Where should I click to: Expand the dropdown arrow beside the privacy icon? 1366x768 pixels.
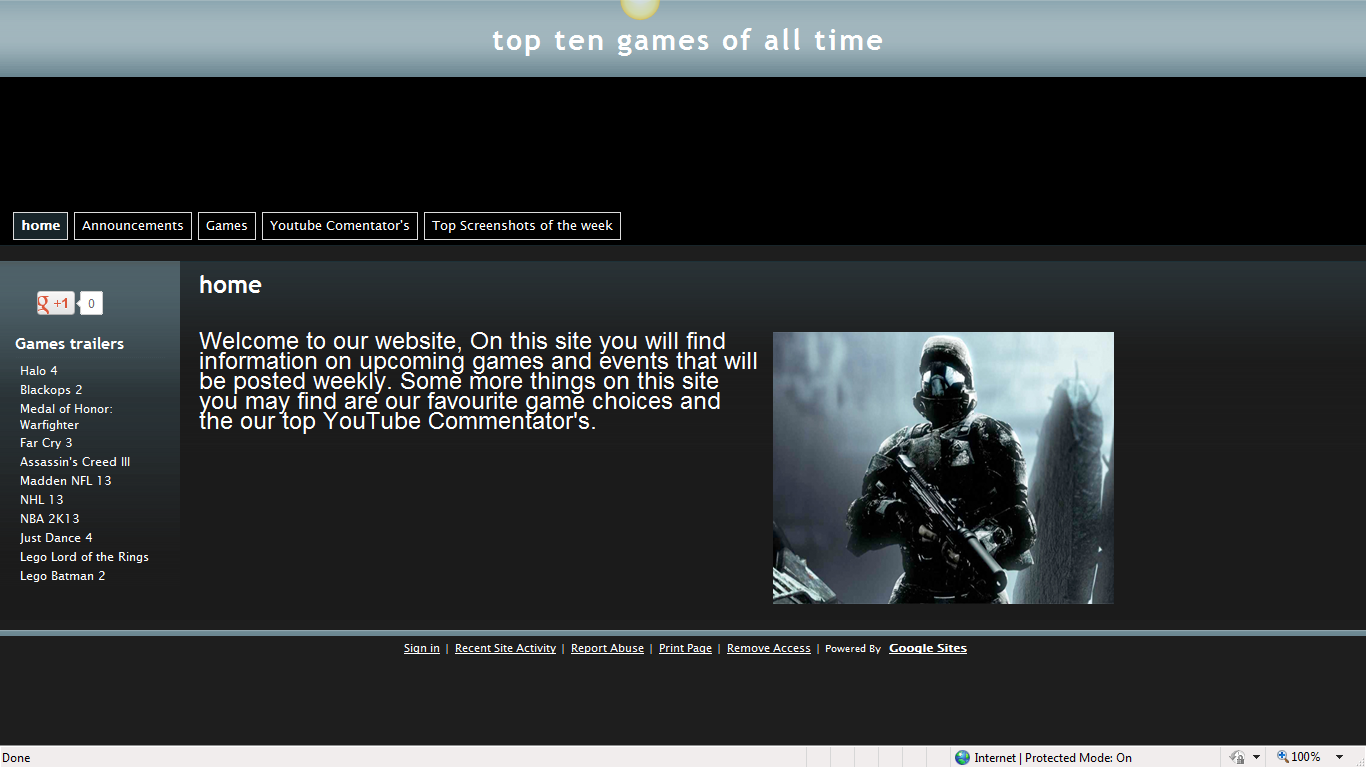[x=1256, y=757]
